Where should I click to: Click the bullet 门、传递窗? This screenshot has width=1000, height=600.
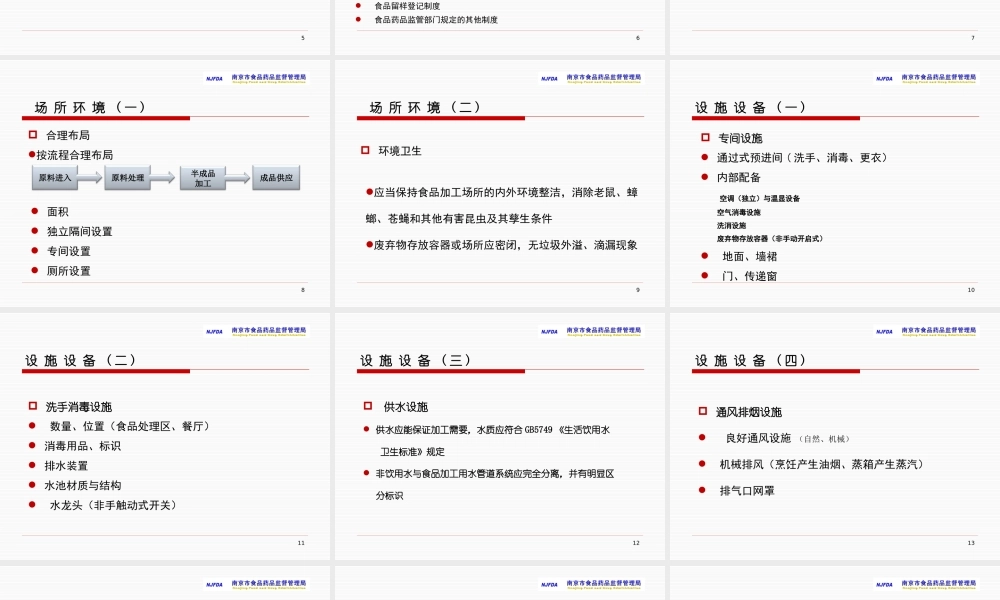pos(750,276)
